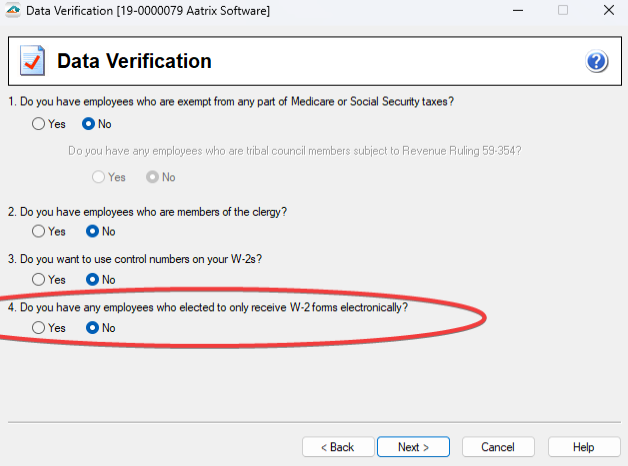This screenshot has height=466, width=628.
Task: Pick No for W-2 control numbers
Action: click(x=93, y=279)
